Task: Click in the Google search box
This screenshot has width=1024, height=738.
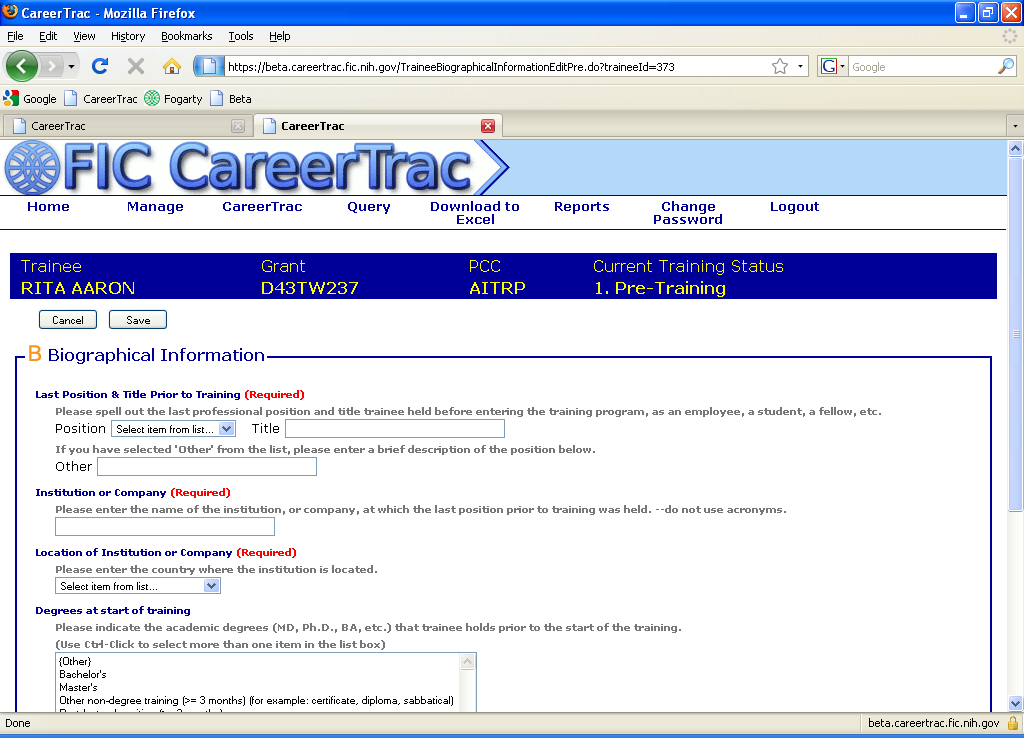Action: pyautogui.click(x=922, y=67)
